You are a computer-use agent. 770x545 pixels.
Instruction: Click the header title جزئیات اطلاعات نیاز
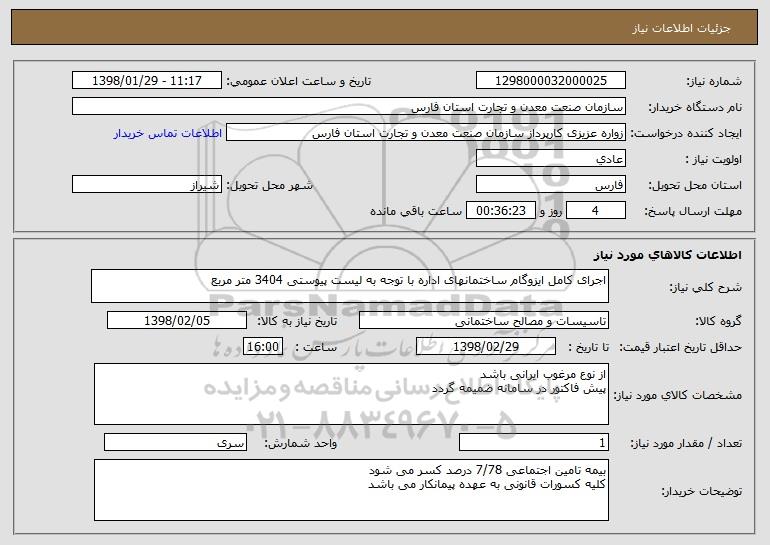coord(681,28)
